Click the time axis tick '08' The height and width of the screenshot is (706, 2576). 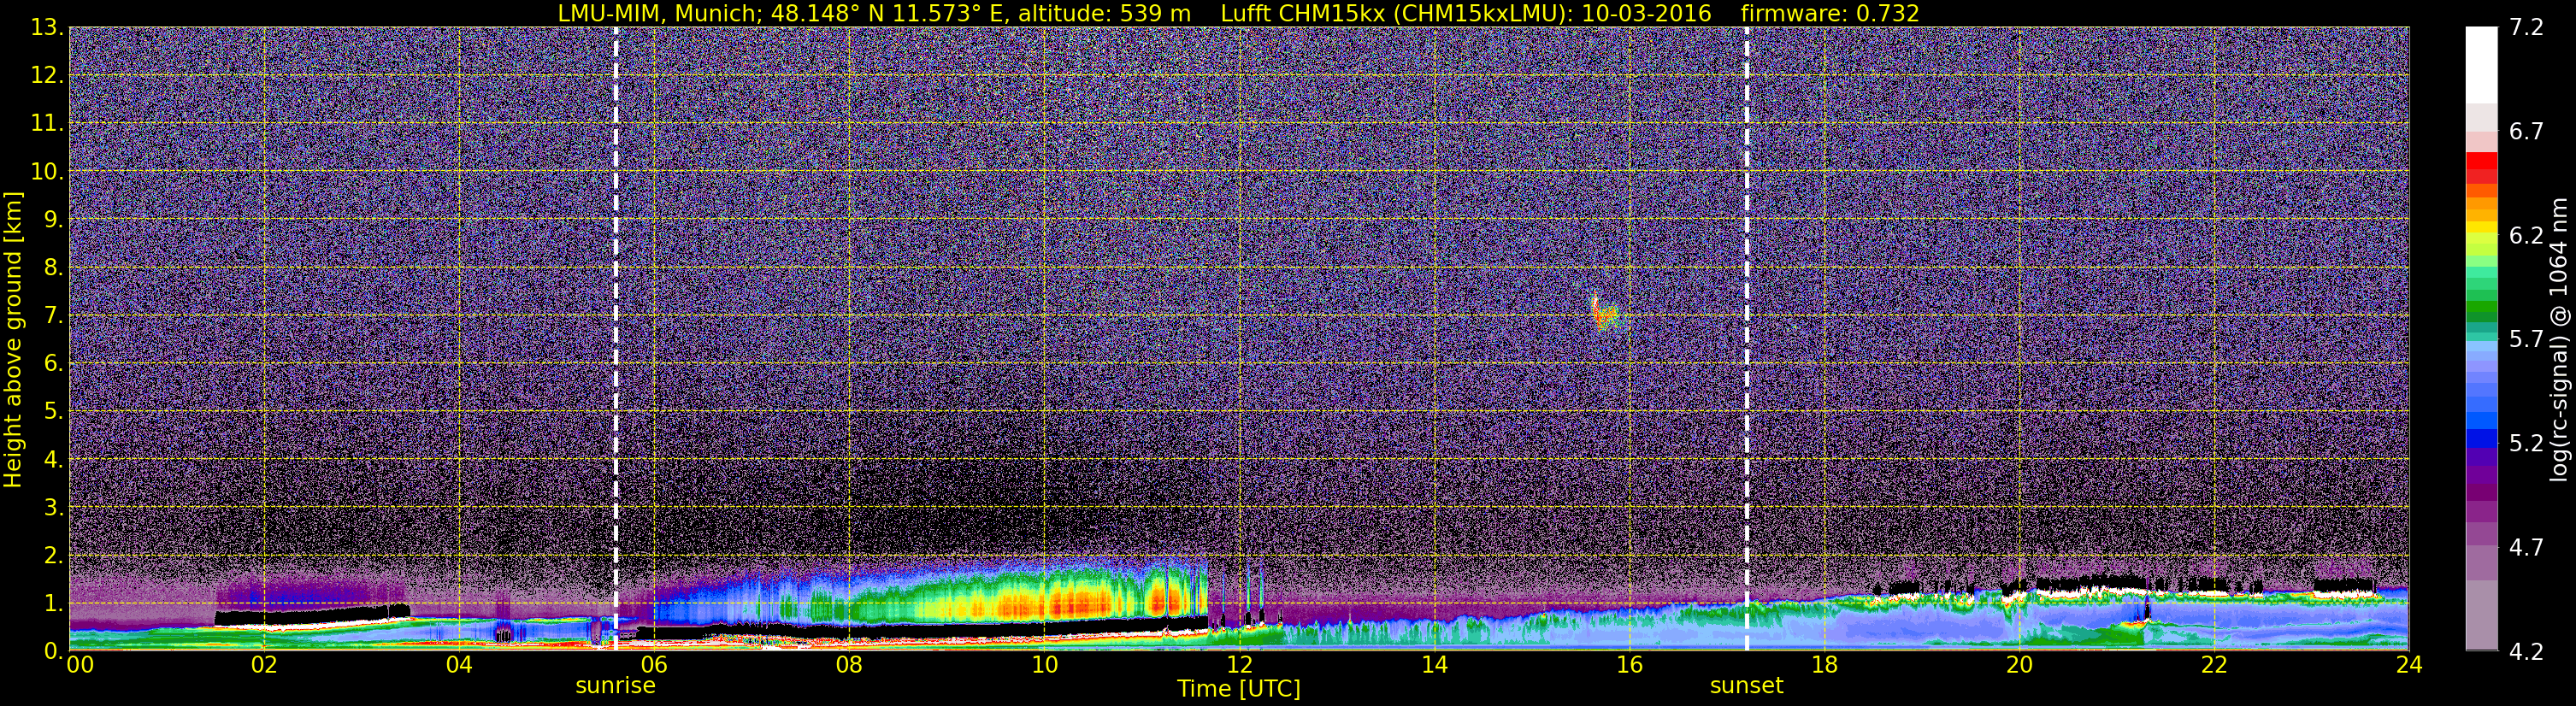[x=849, y=665]
